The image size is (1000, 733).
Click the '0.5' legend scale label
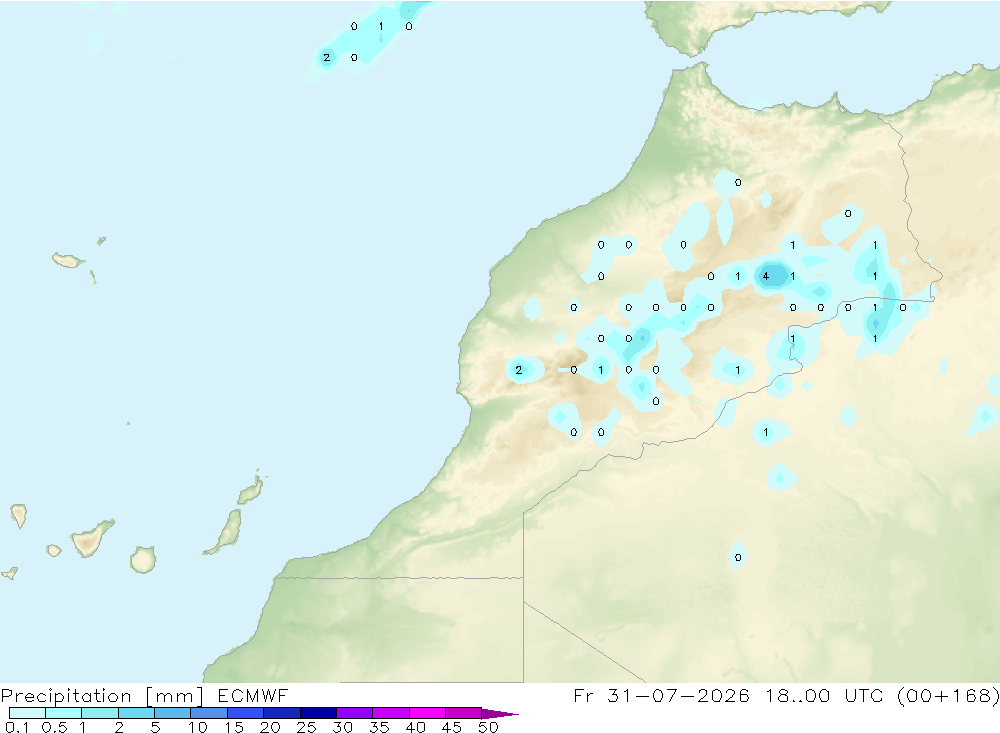tap(54, 727)
